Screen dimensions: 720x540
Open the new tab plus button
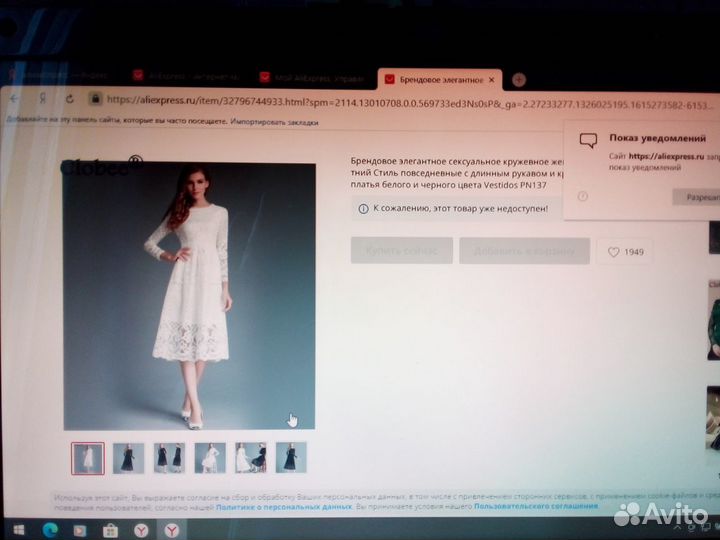coord(519,79)
